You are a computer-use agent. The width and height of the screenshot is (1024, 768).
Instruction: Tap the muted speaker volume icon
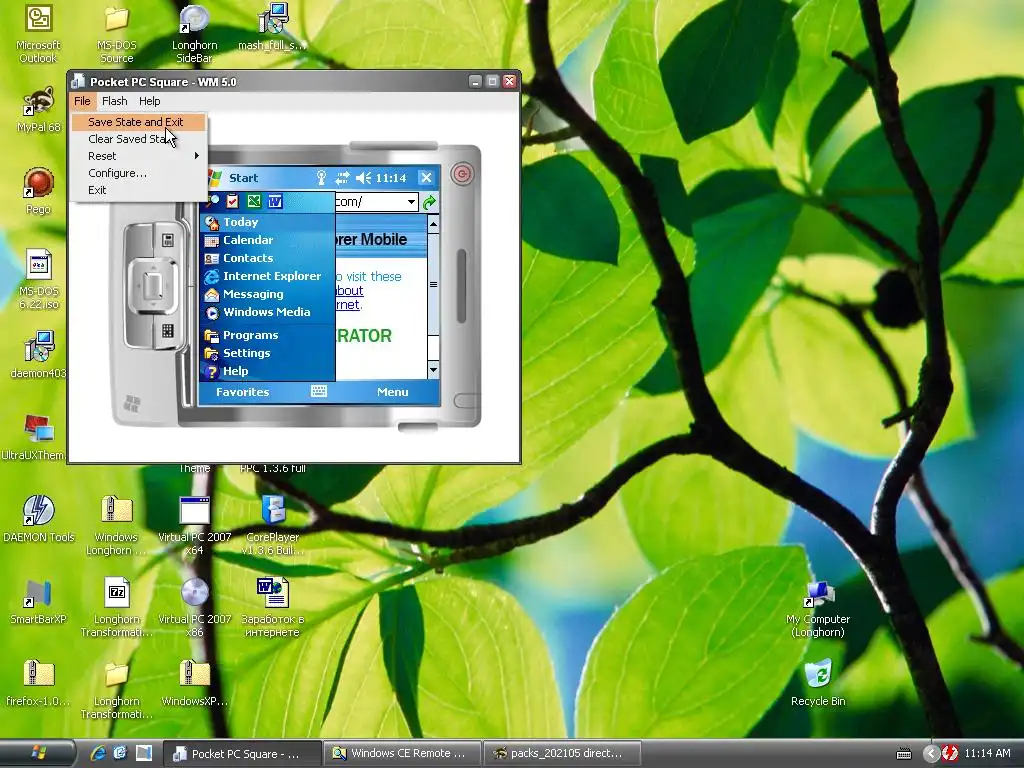point(364,178)
